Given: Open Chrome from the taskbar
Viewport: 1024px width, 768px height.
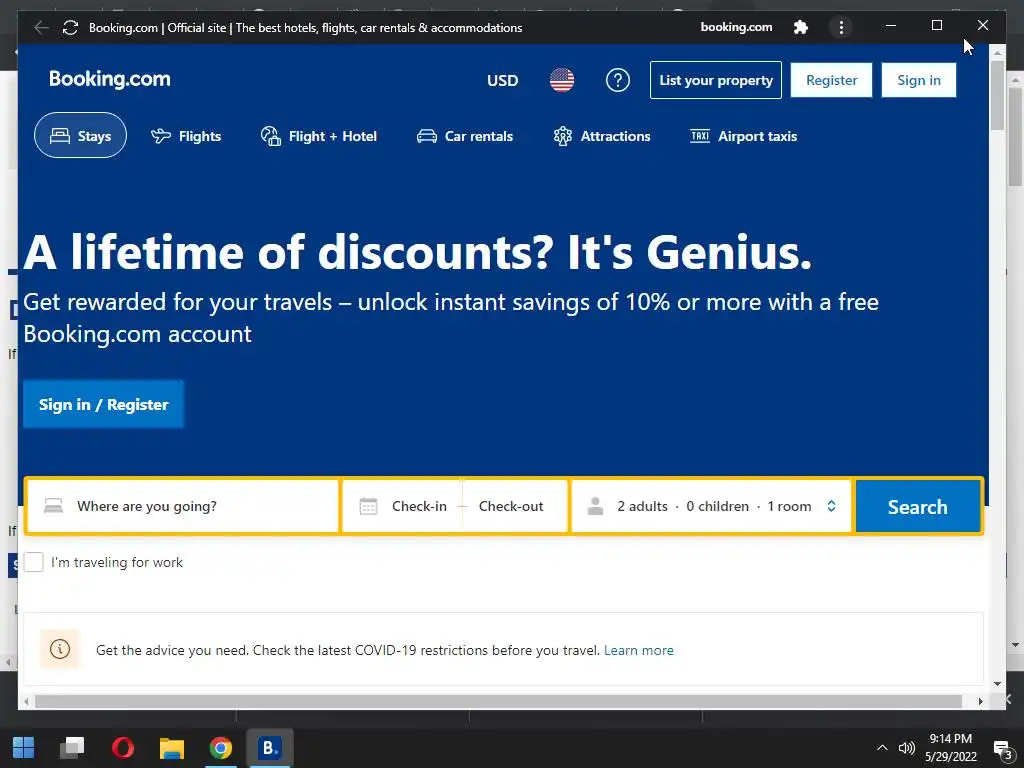Looking at the screenshot, I should pos(221,748).
